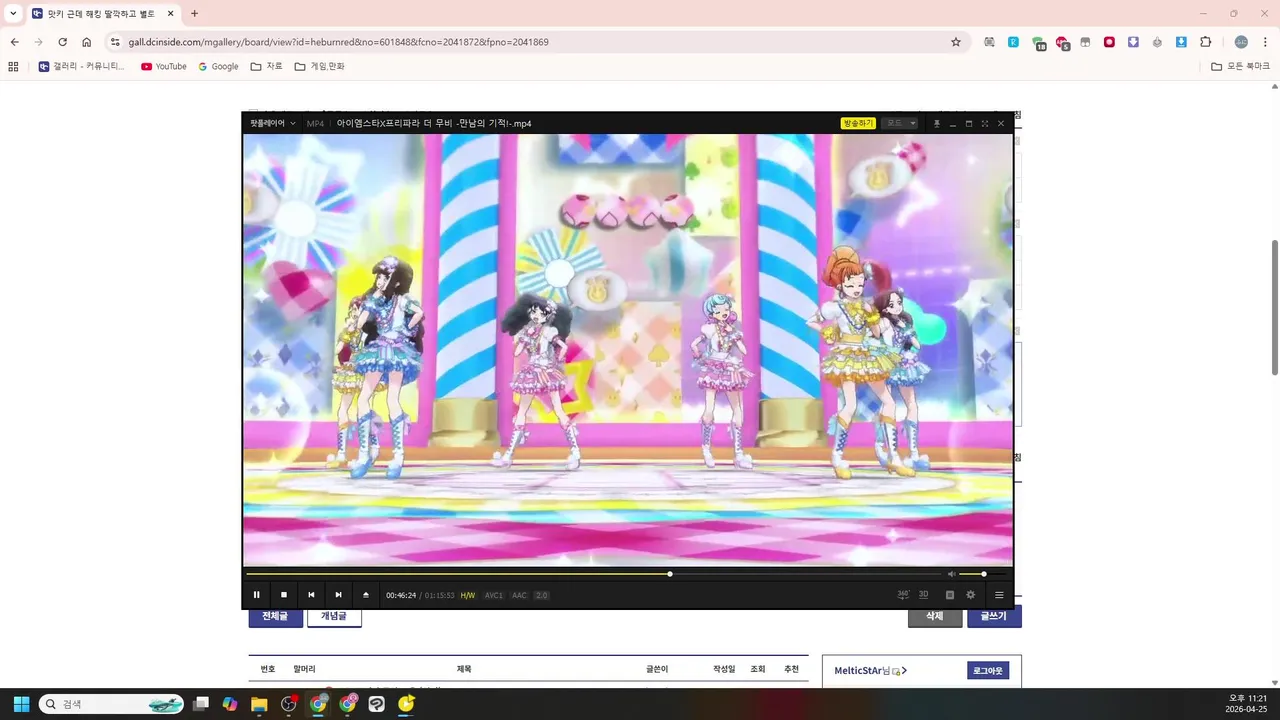Click the gray 삭제 button

935,617
